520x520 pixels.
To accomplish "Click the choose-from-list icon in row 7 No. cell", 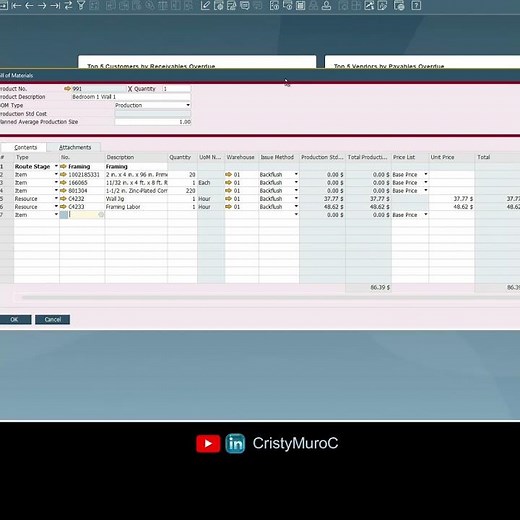I will 101,215.
